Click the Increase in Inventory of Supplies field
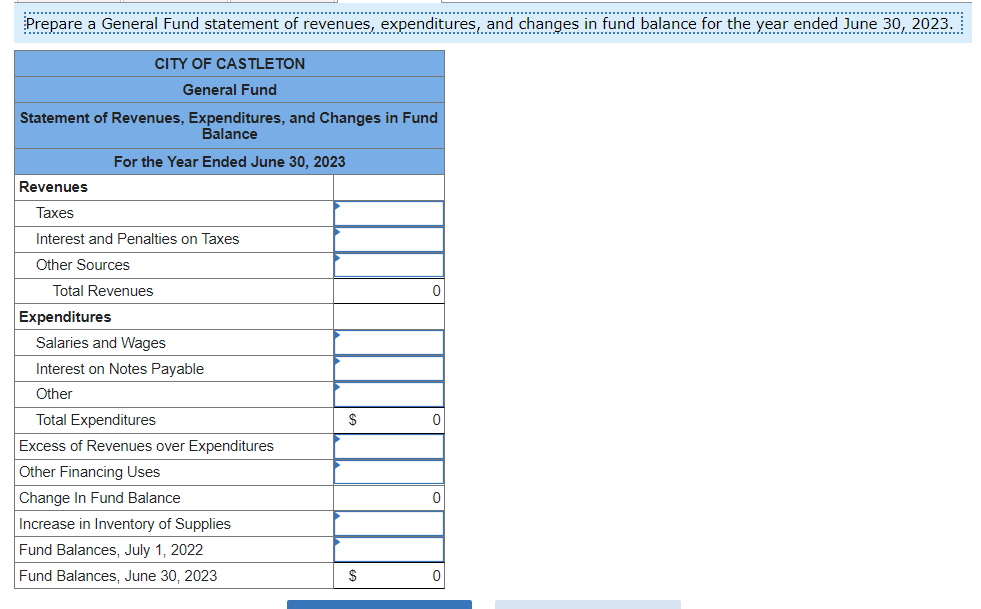Viewport: 981px width, 609px height. point(388,523)
